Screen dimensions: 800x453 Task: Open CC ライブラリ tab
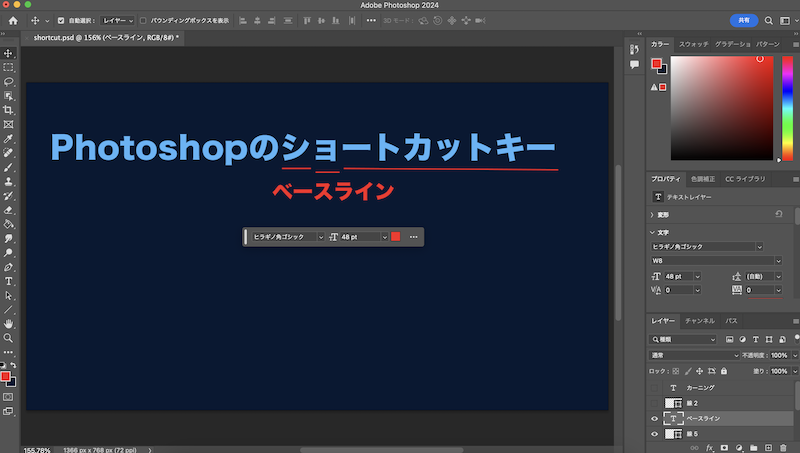(745, 179)
